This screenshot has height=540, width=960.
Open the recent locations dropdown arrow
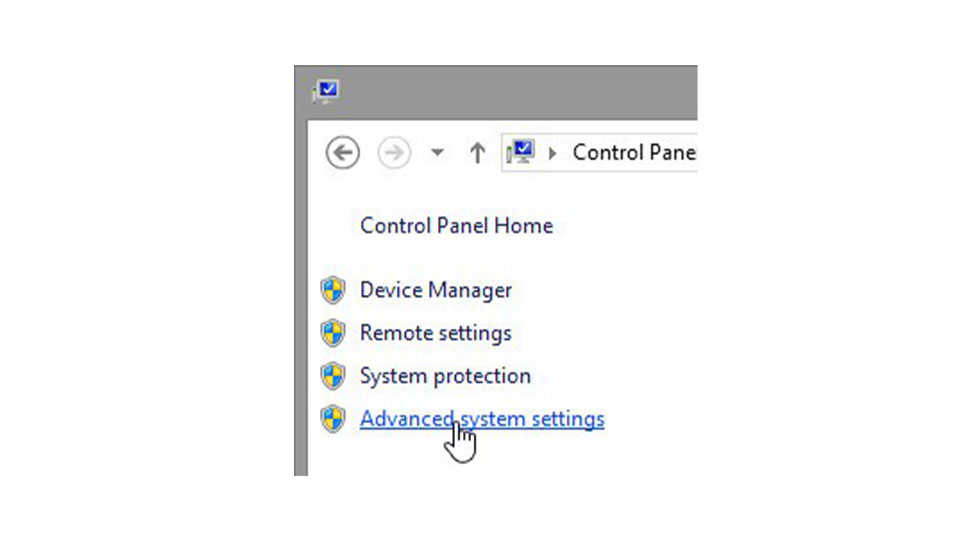(437, 152)
